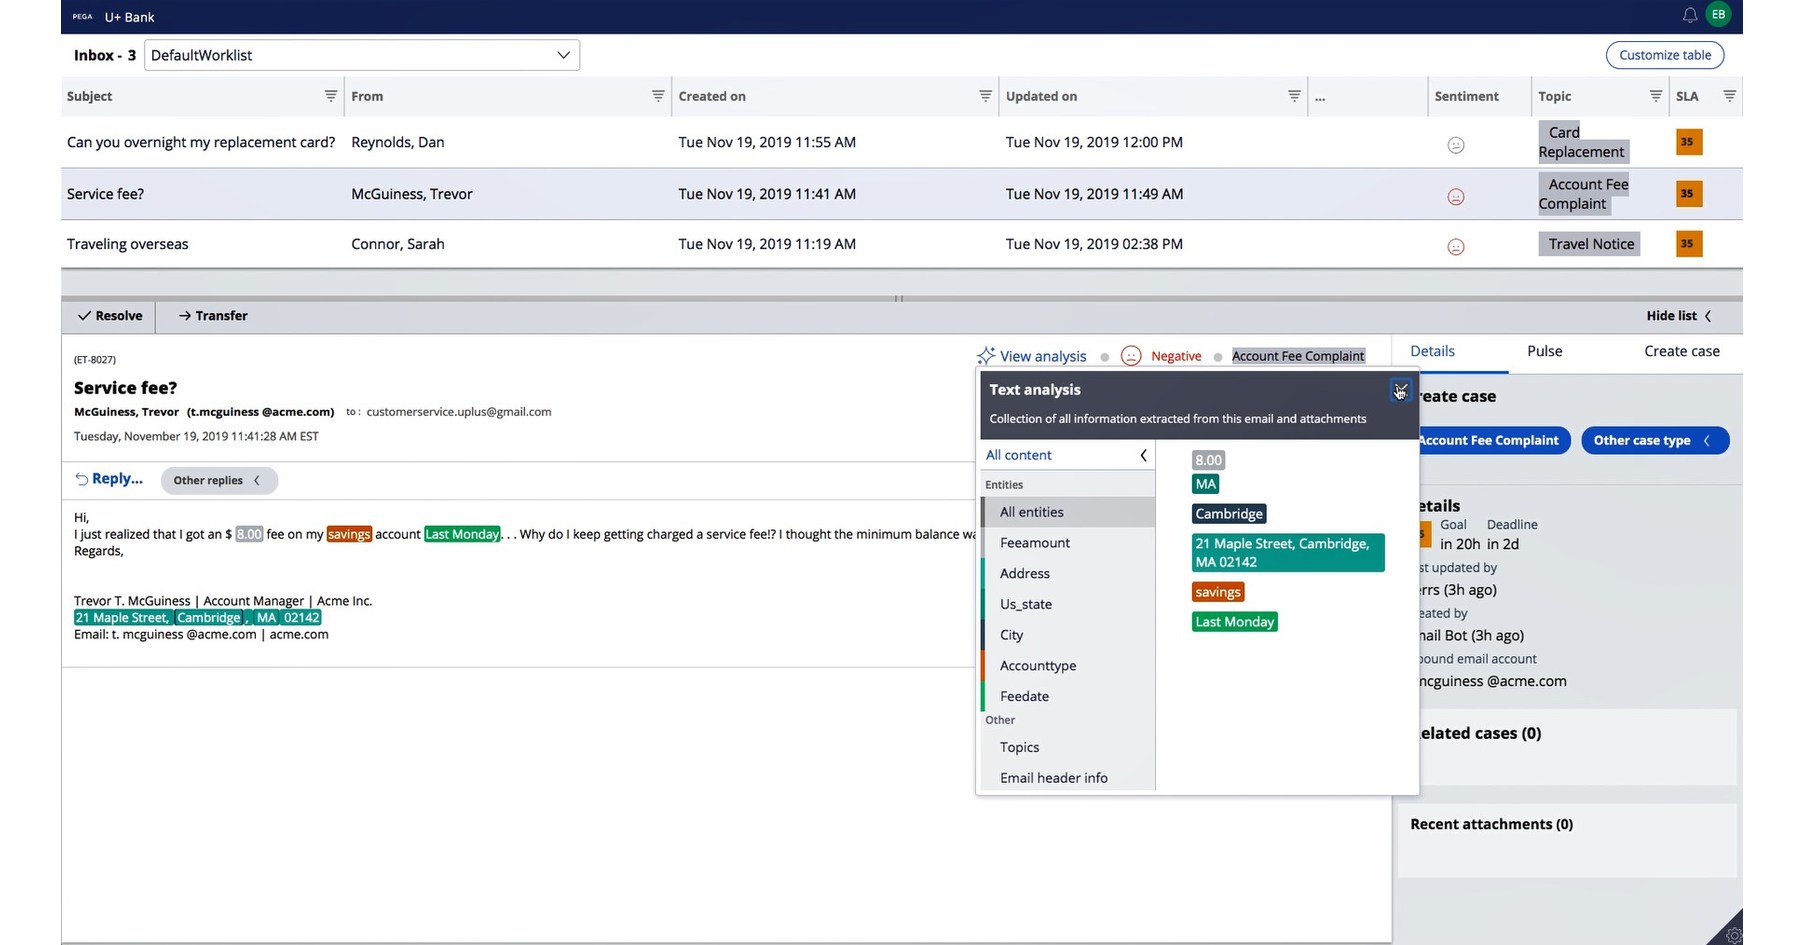
Task: Click the filter icon on the Topic column
Action: click(x=1656, y=95)
